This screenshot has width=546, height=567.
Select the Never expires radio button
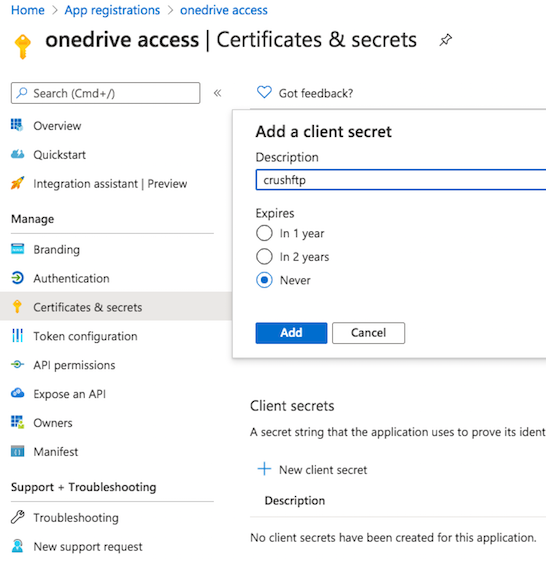pyautogui.click(x=264, y=280)
